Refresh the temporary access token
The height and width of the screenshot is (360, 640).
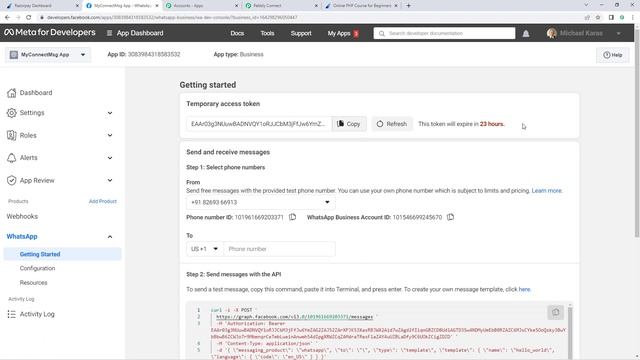tap(392, 124)
